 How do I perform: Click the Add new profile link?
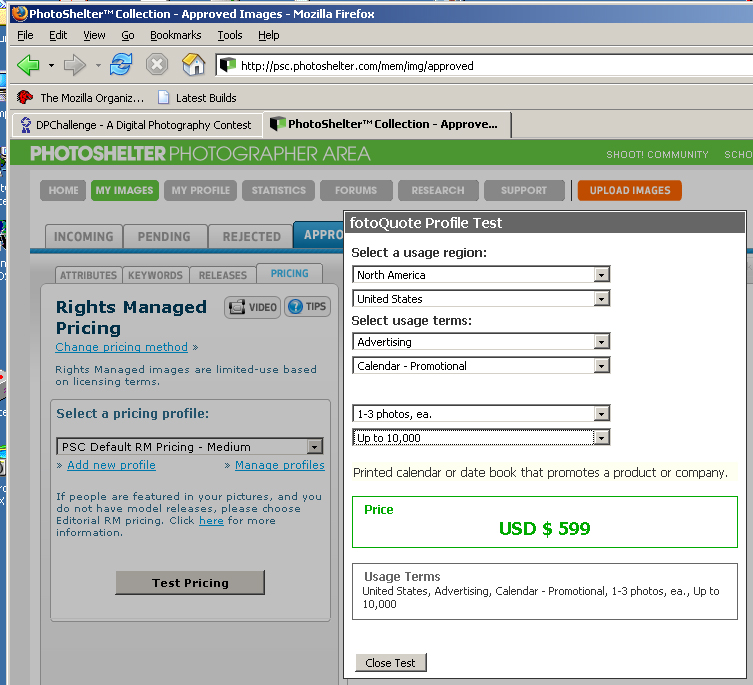click(111, 465)
